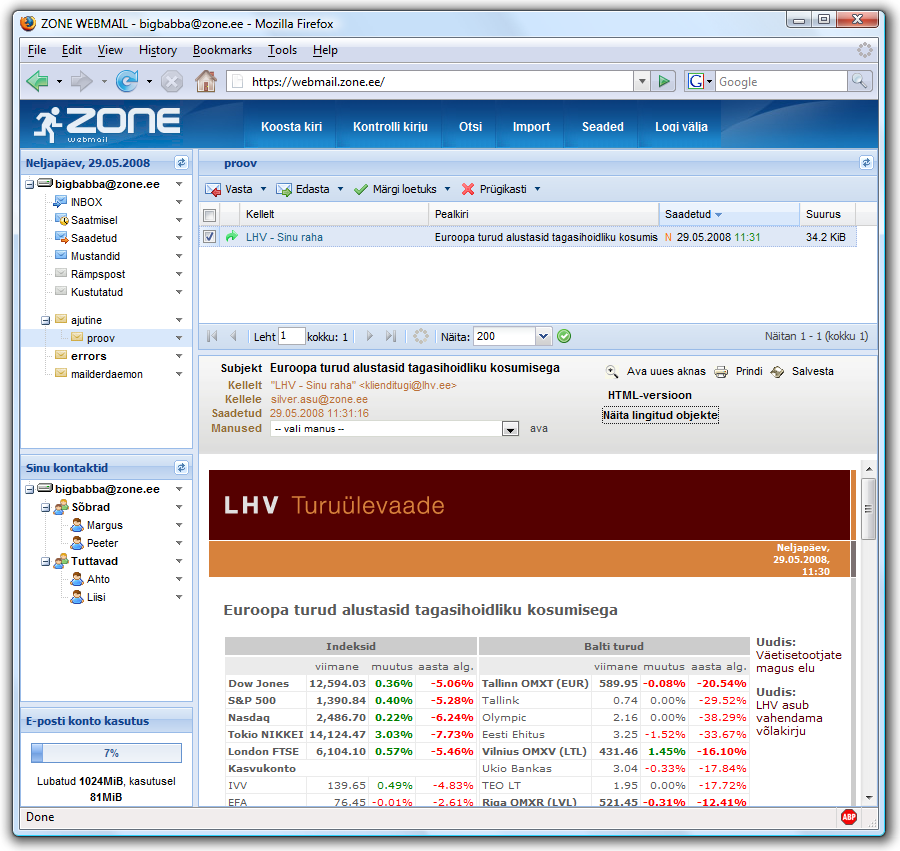Sort messages by the Saadetud column header
Image resolution: width=900 pixels, height=851 pixels.
729,215
